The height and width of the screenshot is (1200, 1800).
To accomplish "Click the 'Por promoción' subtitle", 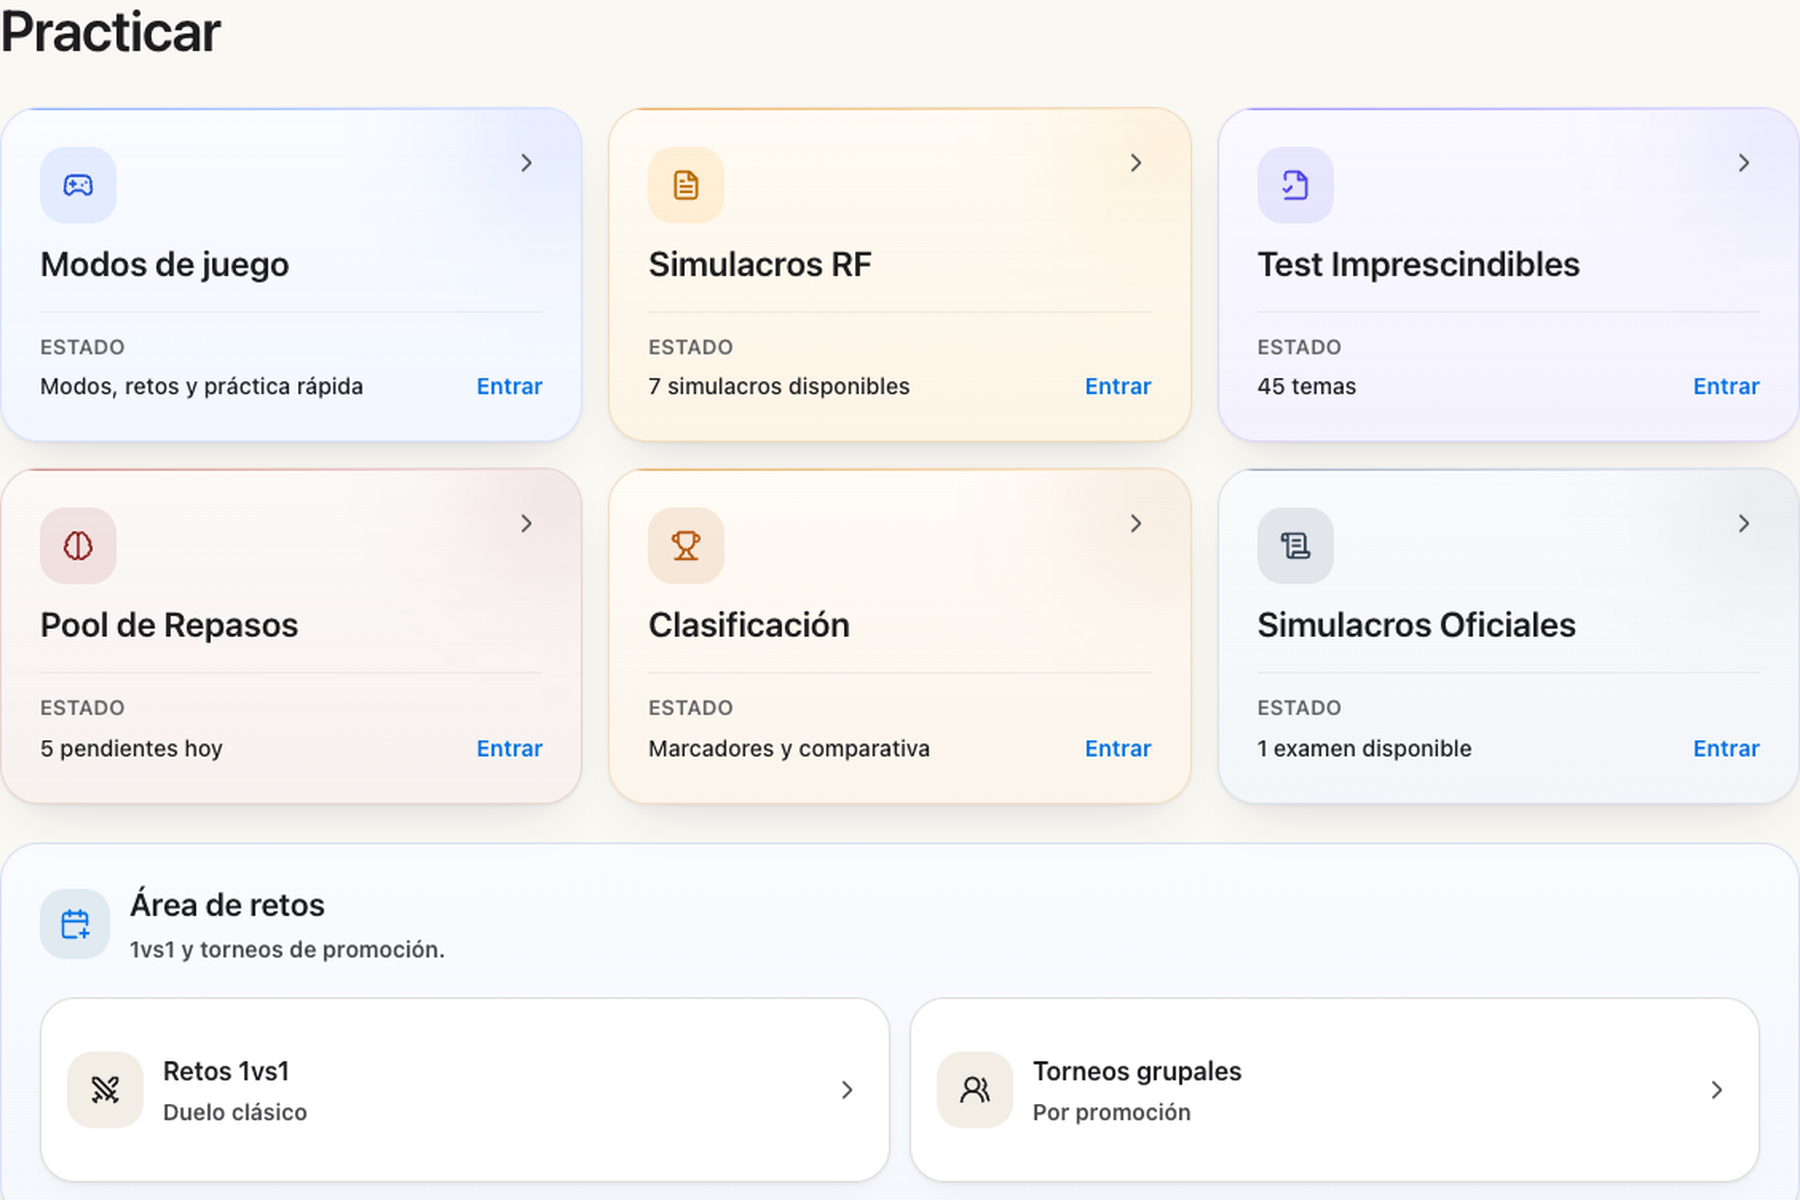I will pyautogui.click(x=1112, y=1113).
